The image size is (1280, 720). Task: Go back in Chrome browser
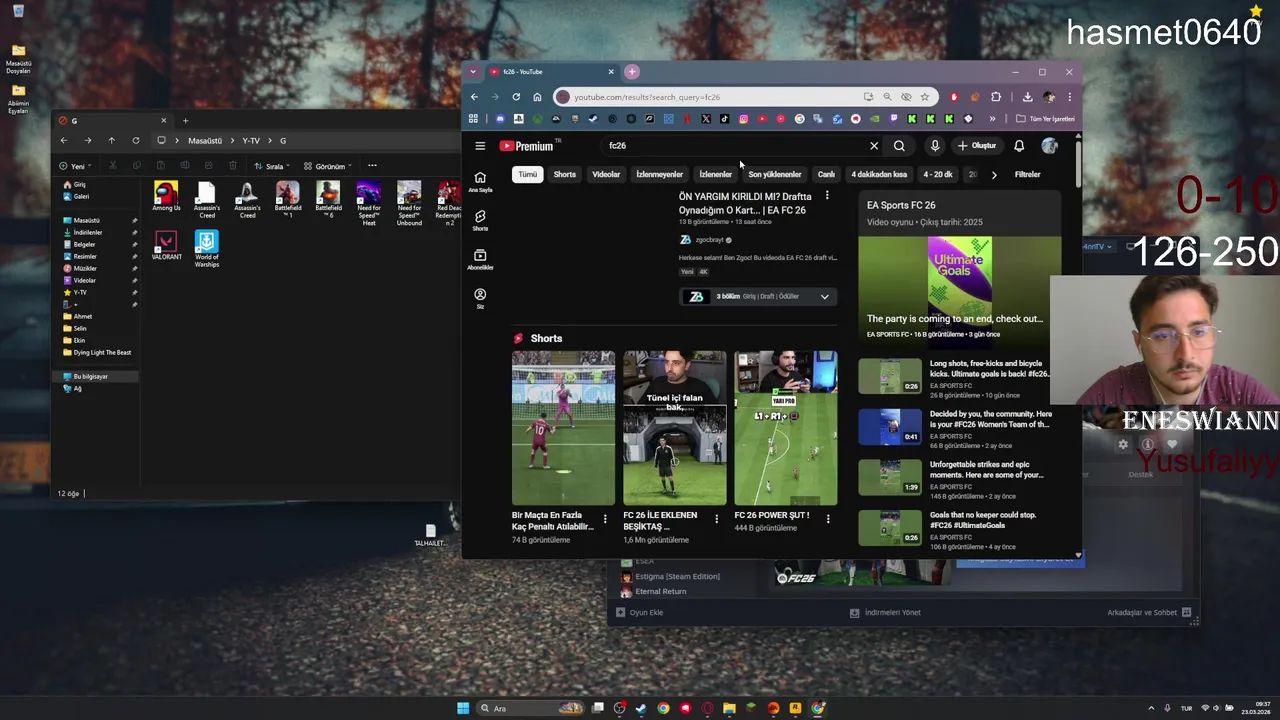pyautogui.click(x=474, y=97)
